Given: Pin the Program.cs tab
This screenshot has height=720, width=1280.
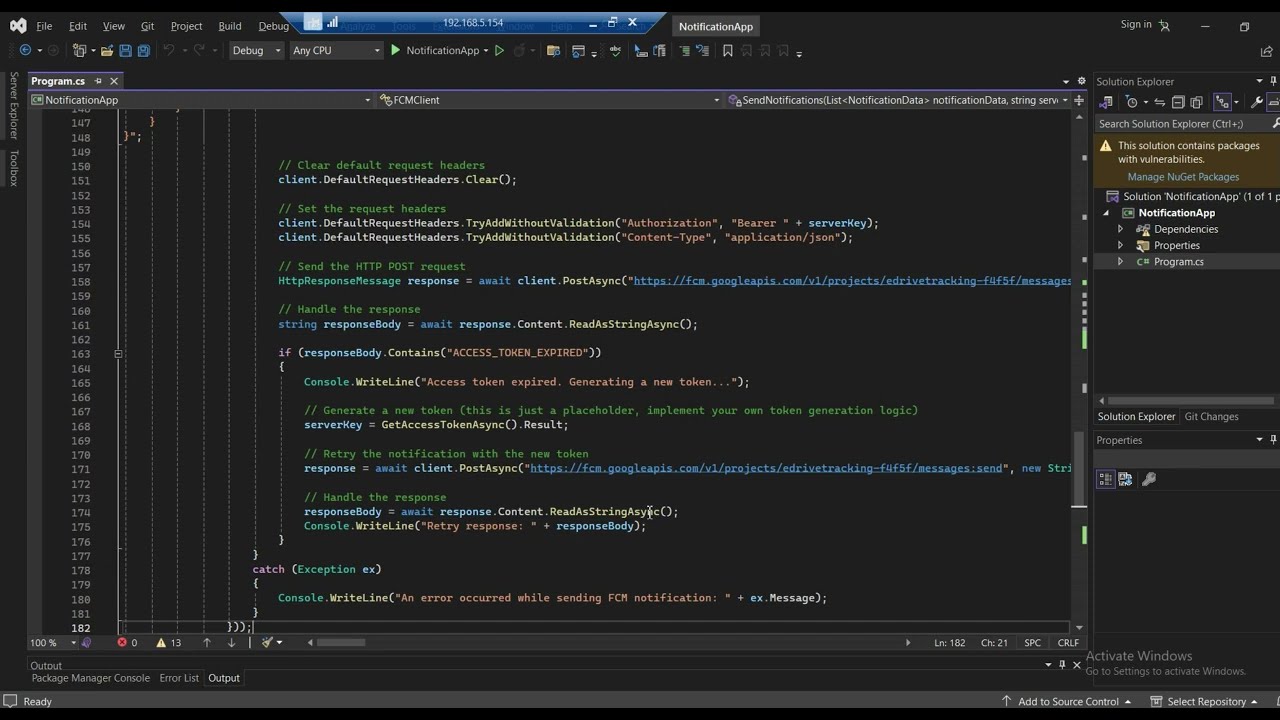Looking at the screenshot, I should pos(98,81).
